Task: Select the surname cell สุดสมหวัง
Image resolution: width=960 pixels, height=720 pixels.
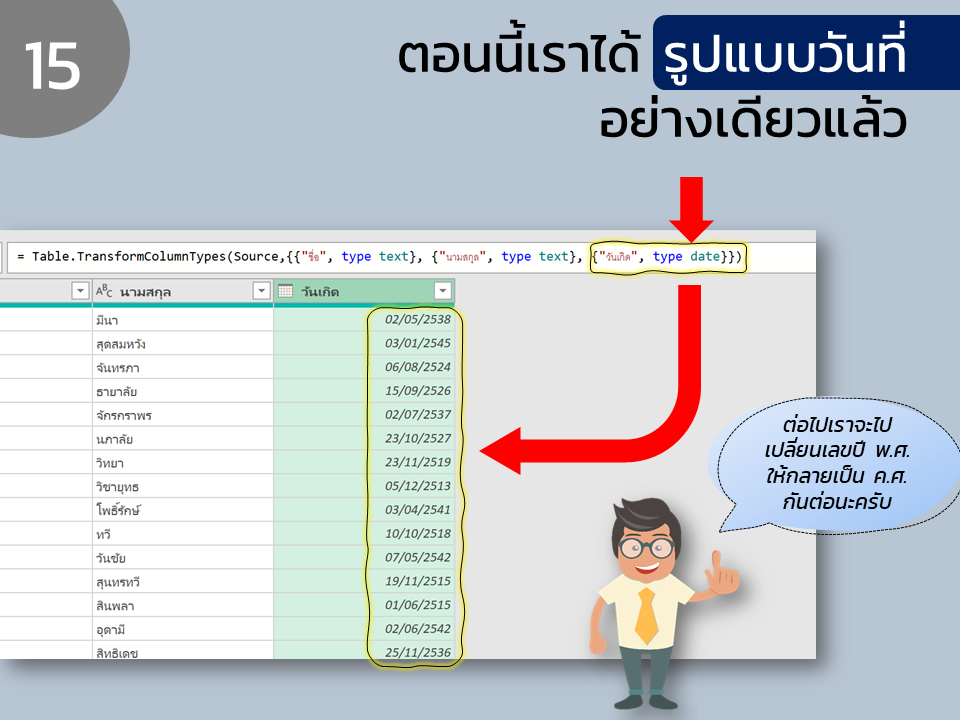Action: click(182, 343)
